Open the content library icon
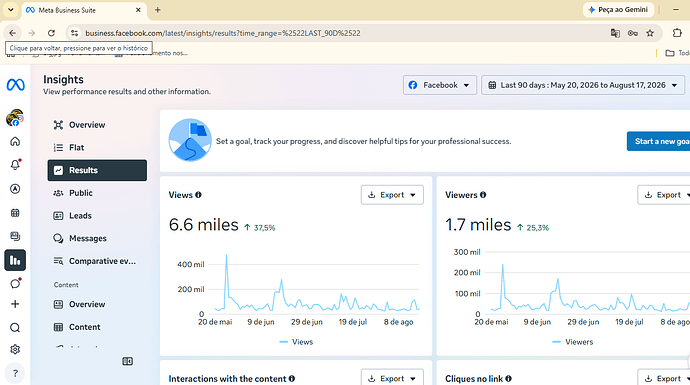Screen dimensions: 690x385 click(15, 236)
